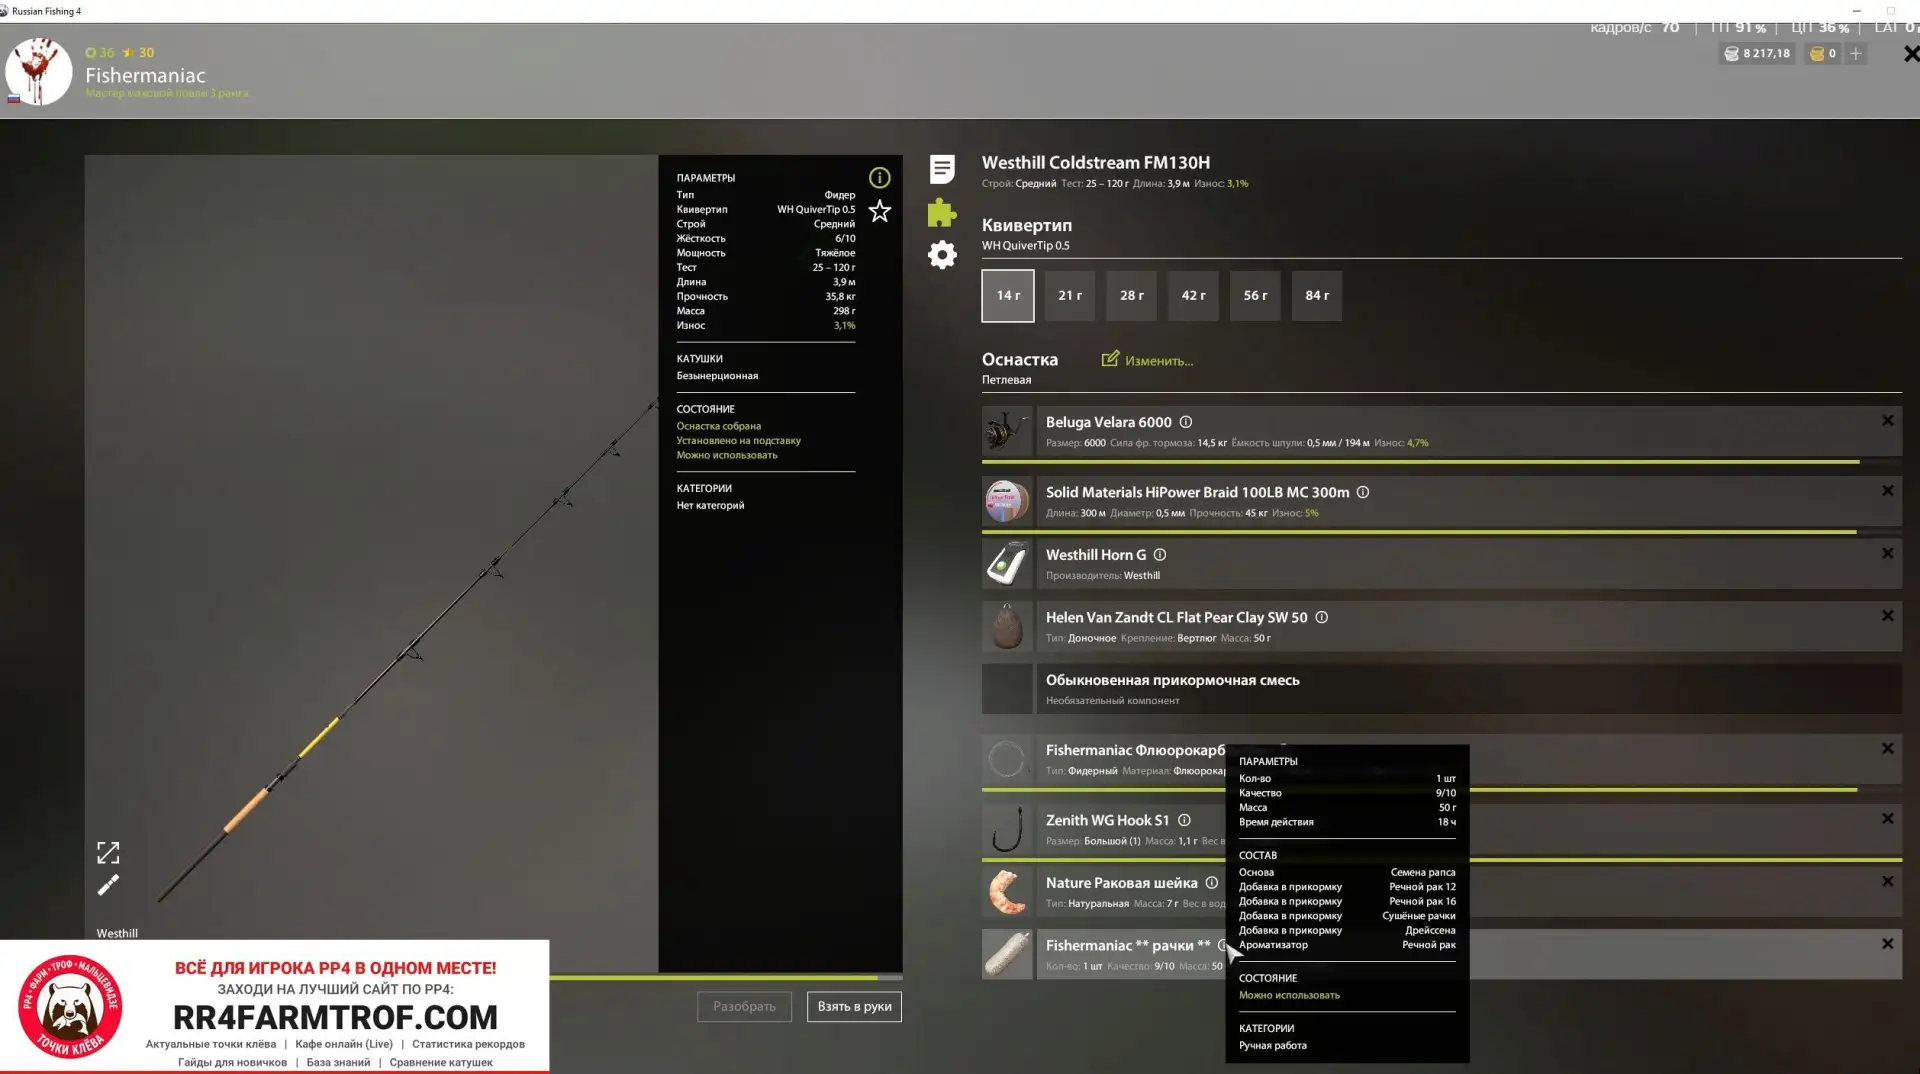1920x1074 pixels.
Task: Click the green info icon in parameters
Action: click(x=880, y=178)
